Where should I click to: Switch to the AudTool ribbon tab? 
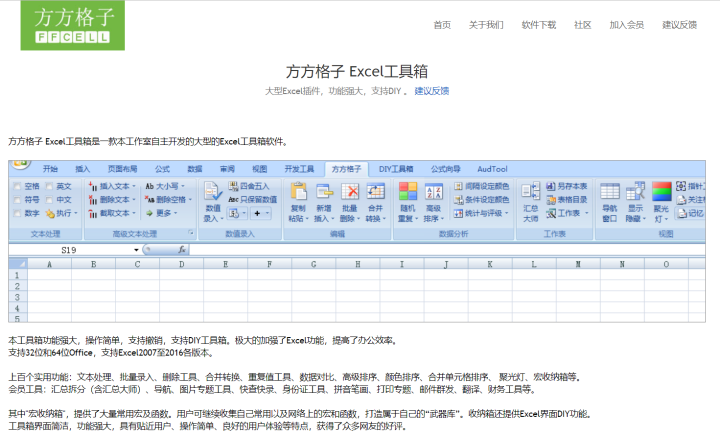[492, 169]
